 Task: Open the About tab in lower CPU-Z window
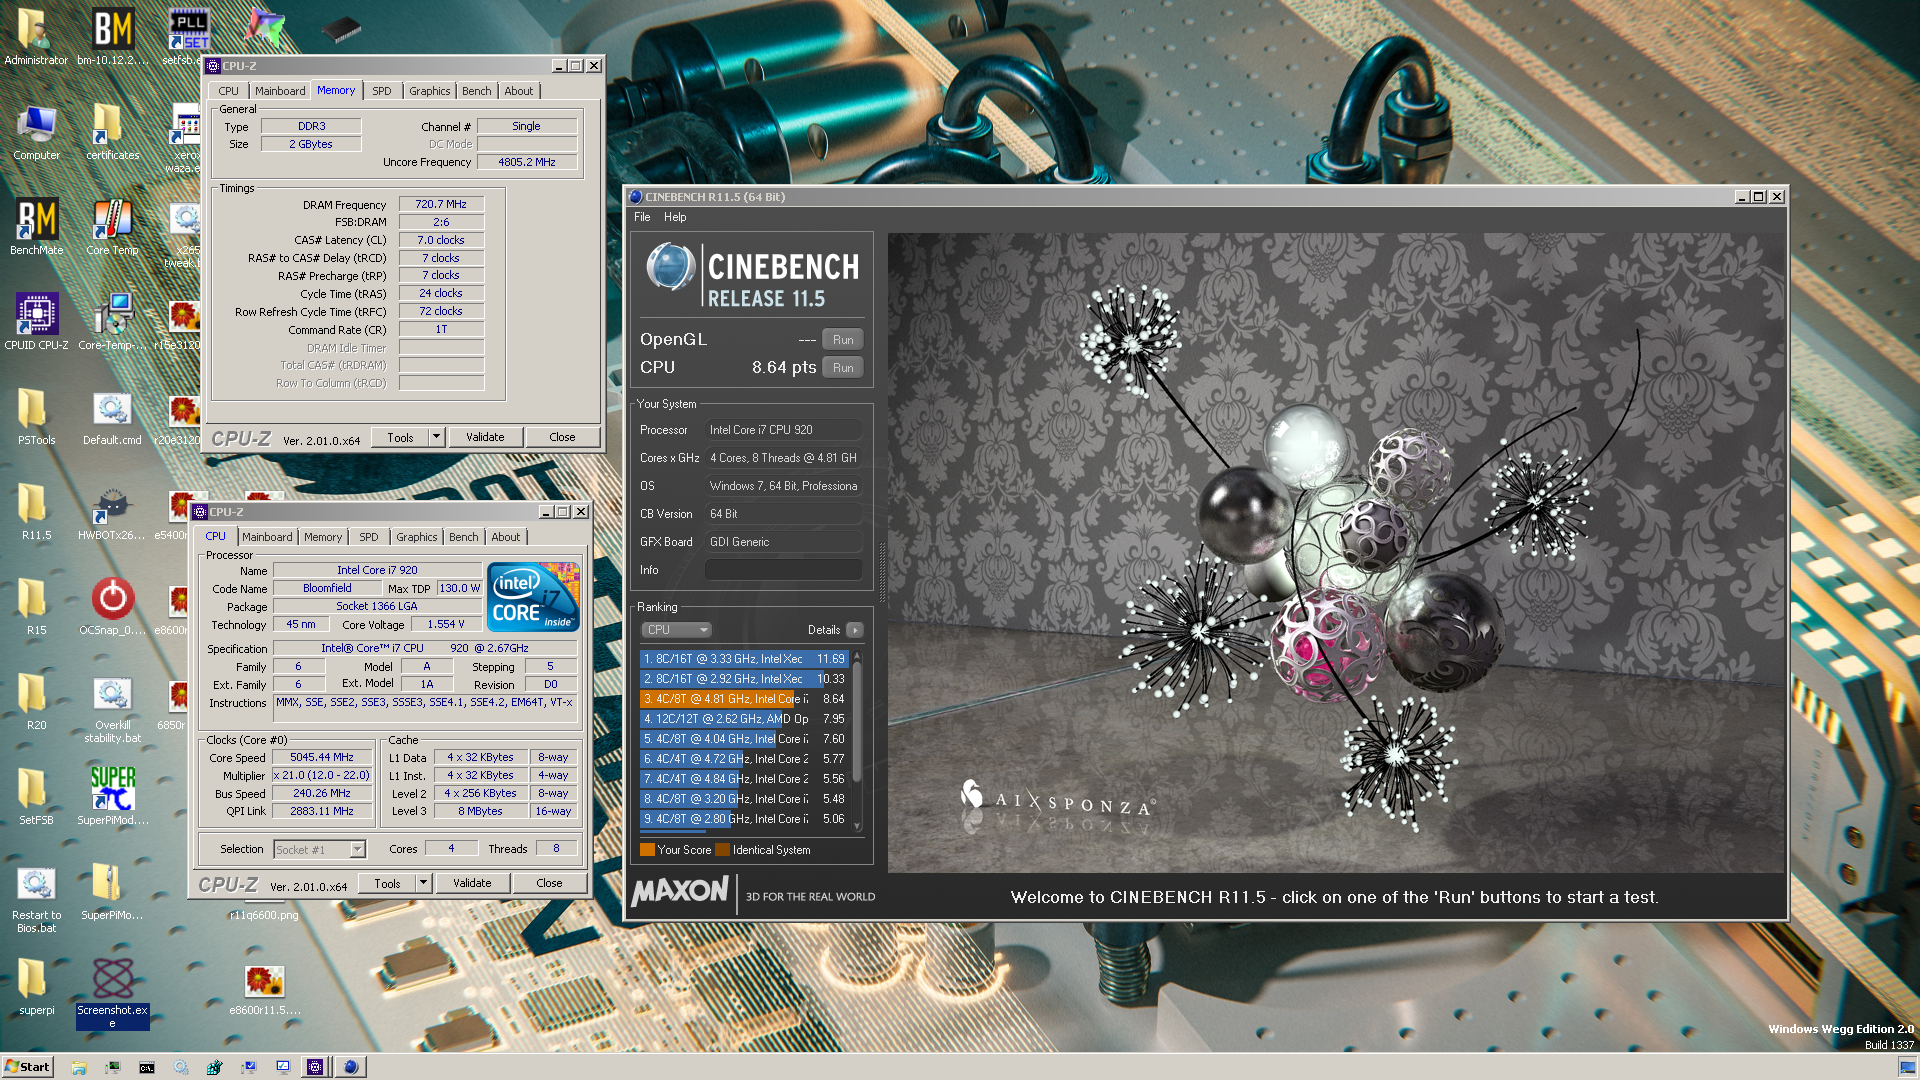coord(506,537)
